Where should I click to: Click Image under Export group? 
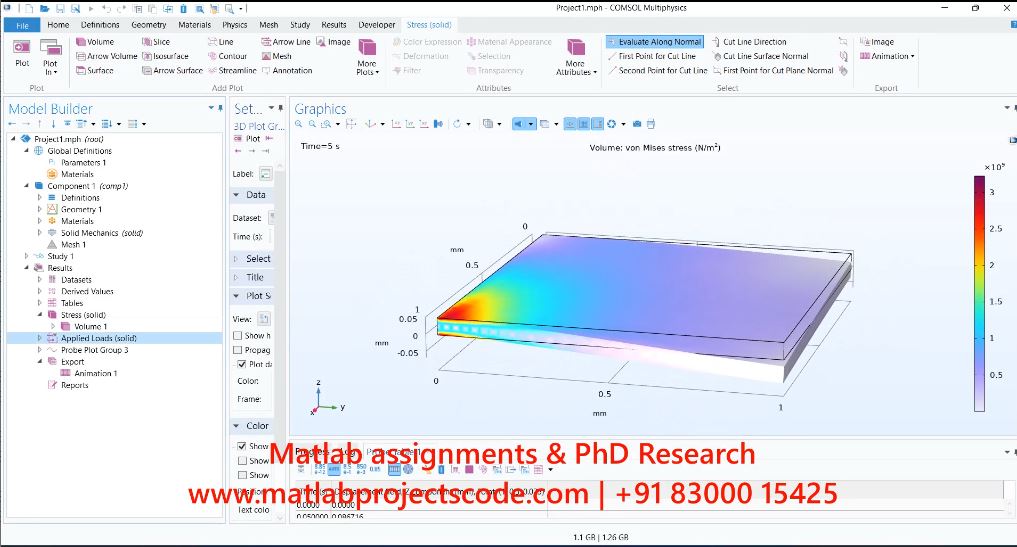tap(877, 42)
